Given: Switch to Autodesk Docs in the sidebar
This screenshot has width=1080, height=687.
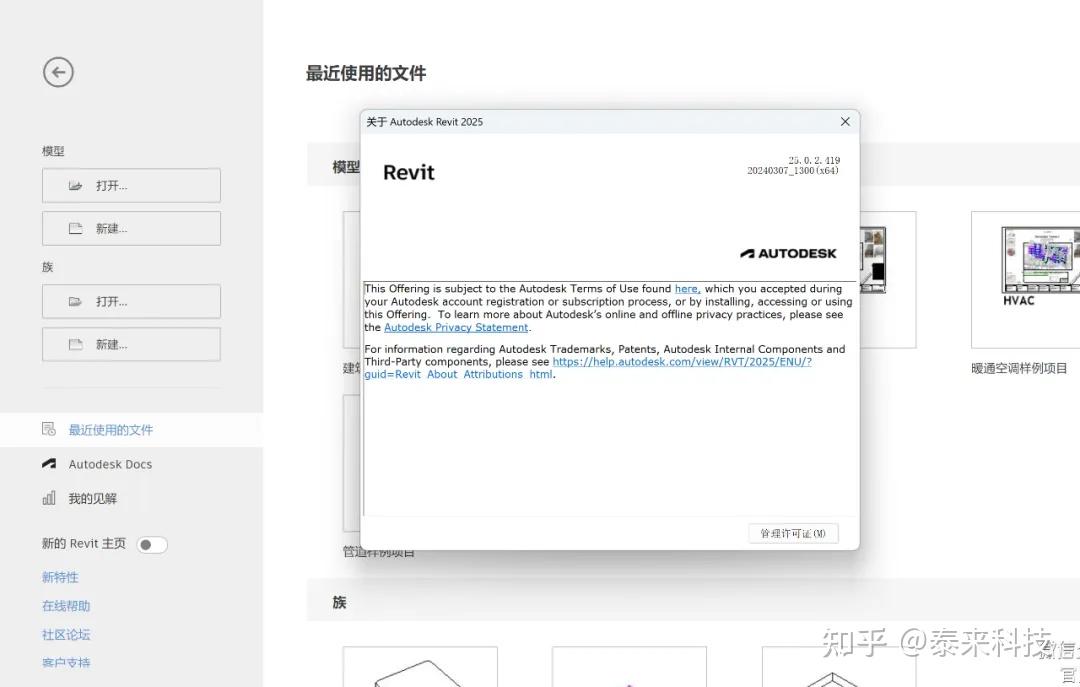Looking at the screenshot, I should [x=110, y=464].
